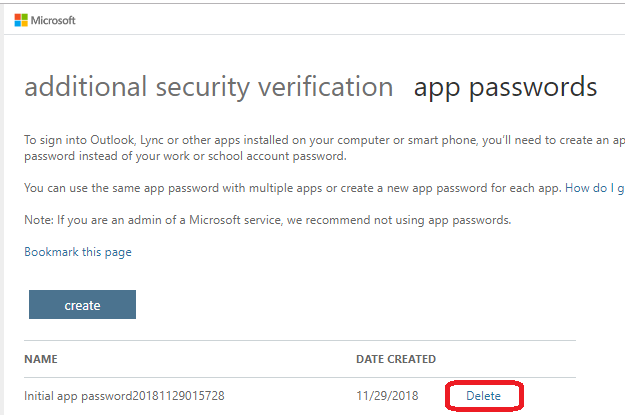Select the app passwords tab
This screenshot has height=415, width=625.
point(505,87)
